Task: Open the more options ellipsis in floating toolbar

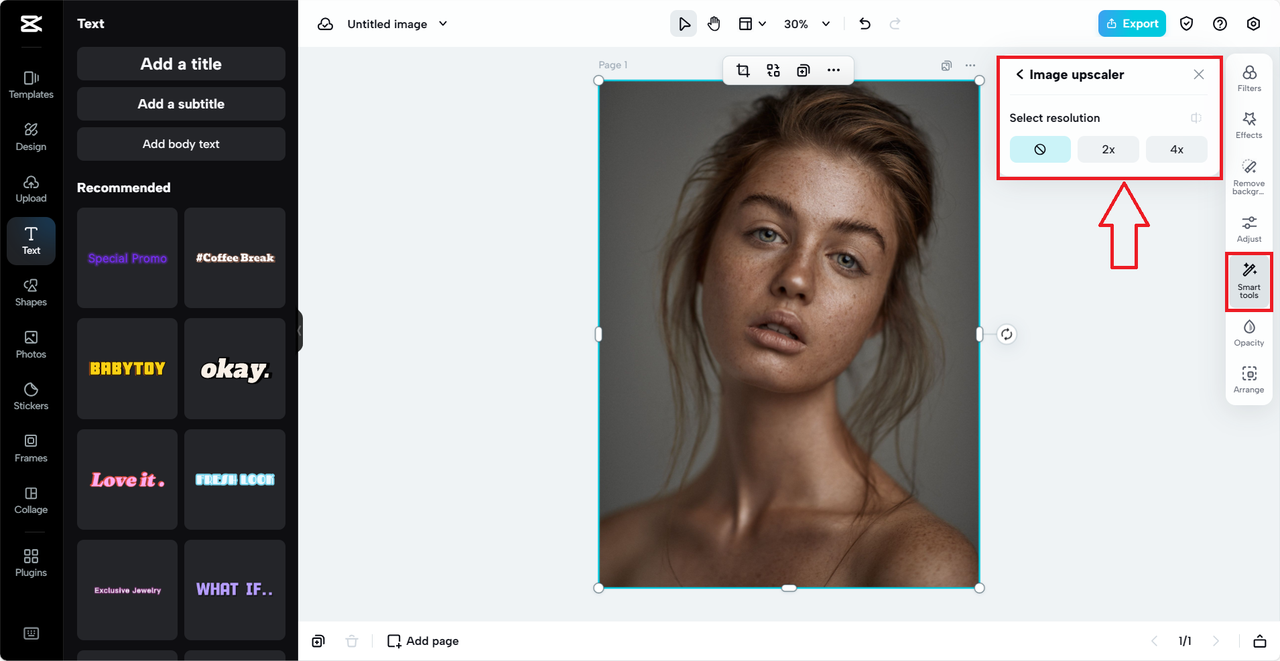Action: 833,70
